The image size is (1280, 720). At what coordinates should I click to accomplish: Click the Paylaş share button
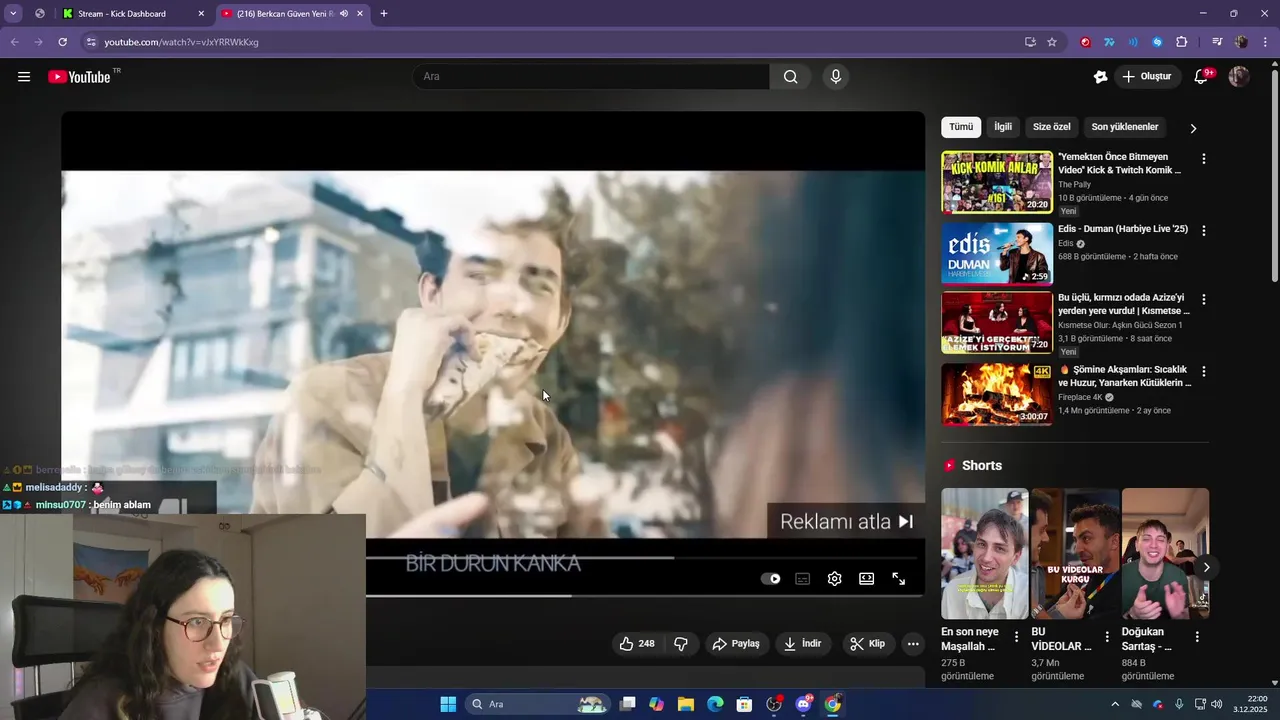pyautogui.click(x=736, y=644)
